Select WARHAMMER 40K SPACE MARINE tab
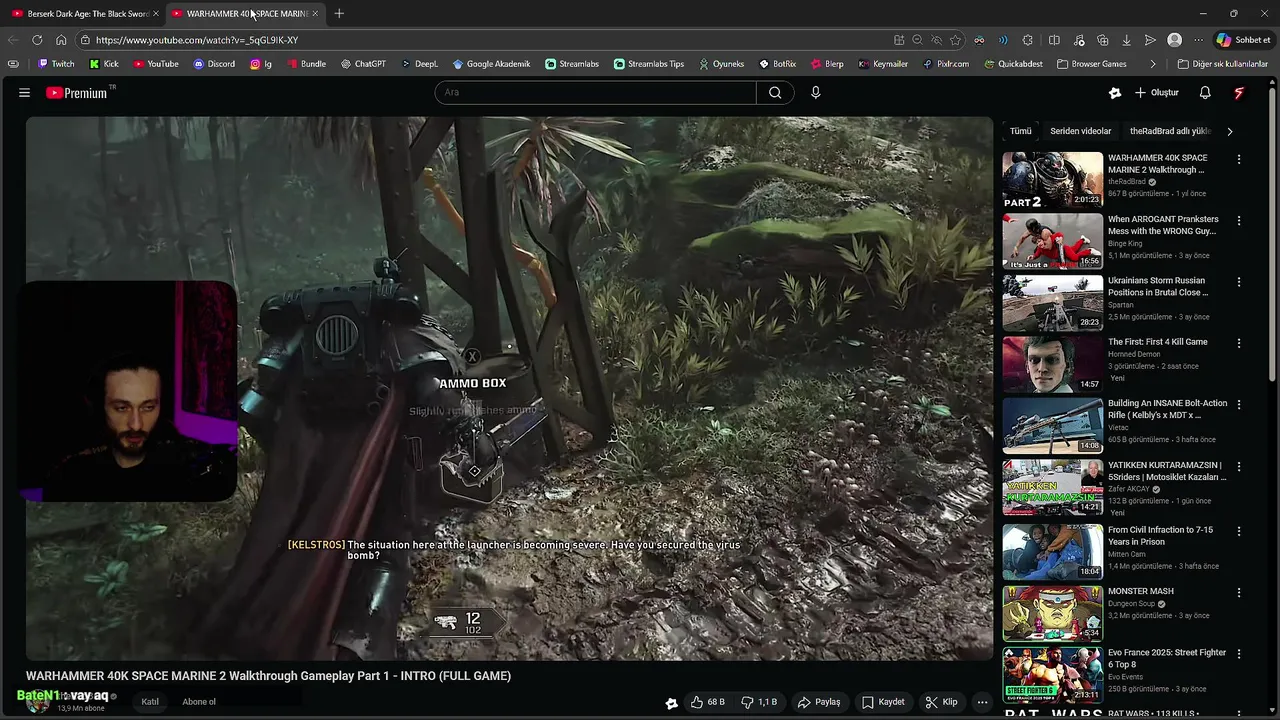The height and width of the screenshot is (720, 1280). (245, 14)
